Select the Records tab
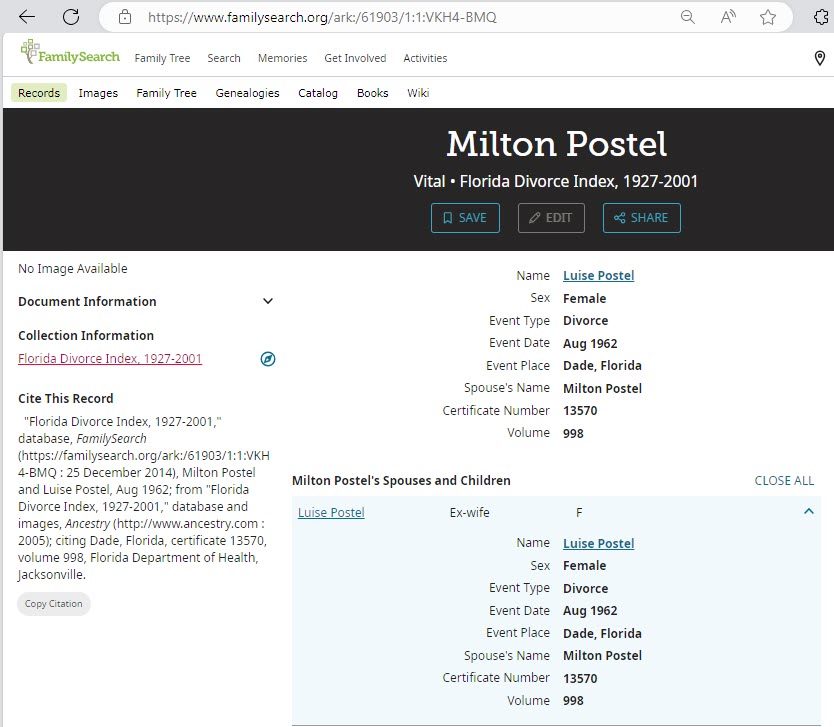 39,93
